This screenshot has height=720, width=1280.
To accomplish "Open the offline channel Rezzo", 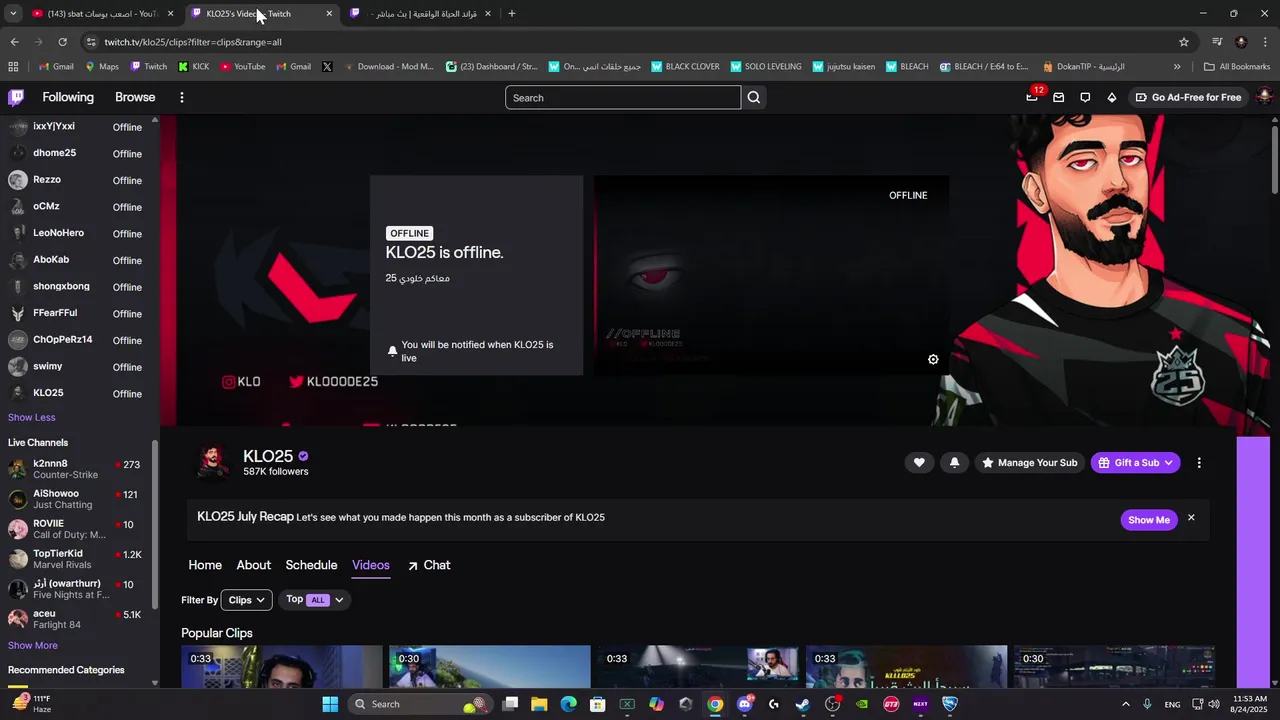I will click(x=78, y=180).
